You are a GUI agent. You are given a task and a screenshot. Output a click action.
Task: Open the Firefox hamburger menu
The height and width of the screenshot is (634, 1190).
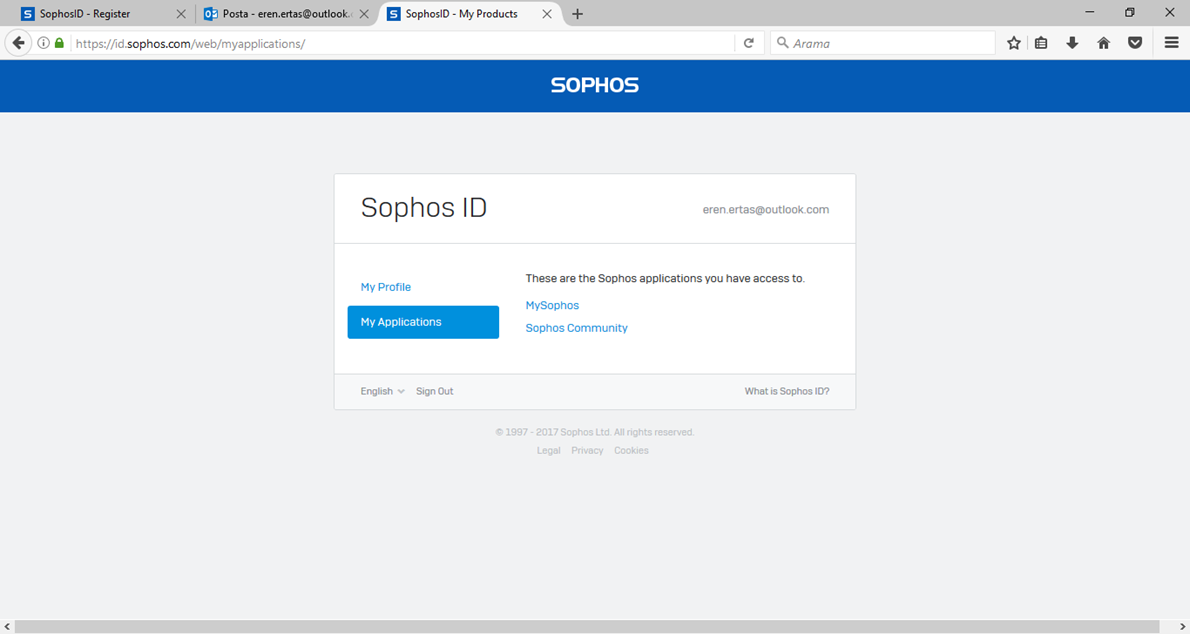click(x=1171, y=43)
